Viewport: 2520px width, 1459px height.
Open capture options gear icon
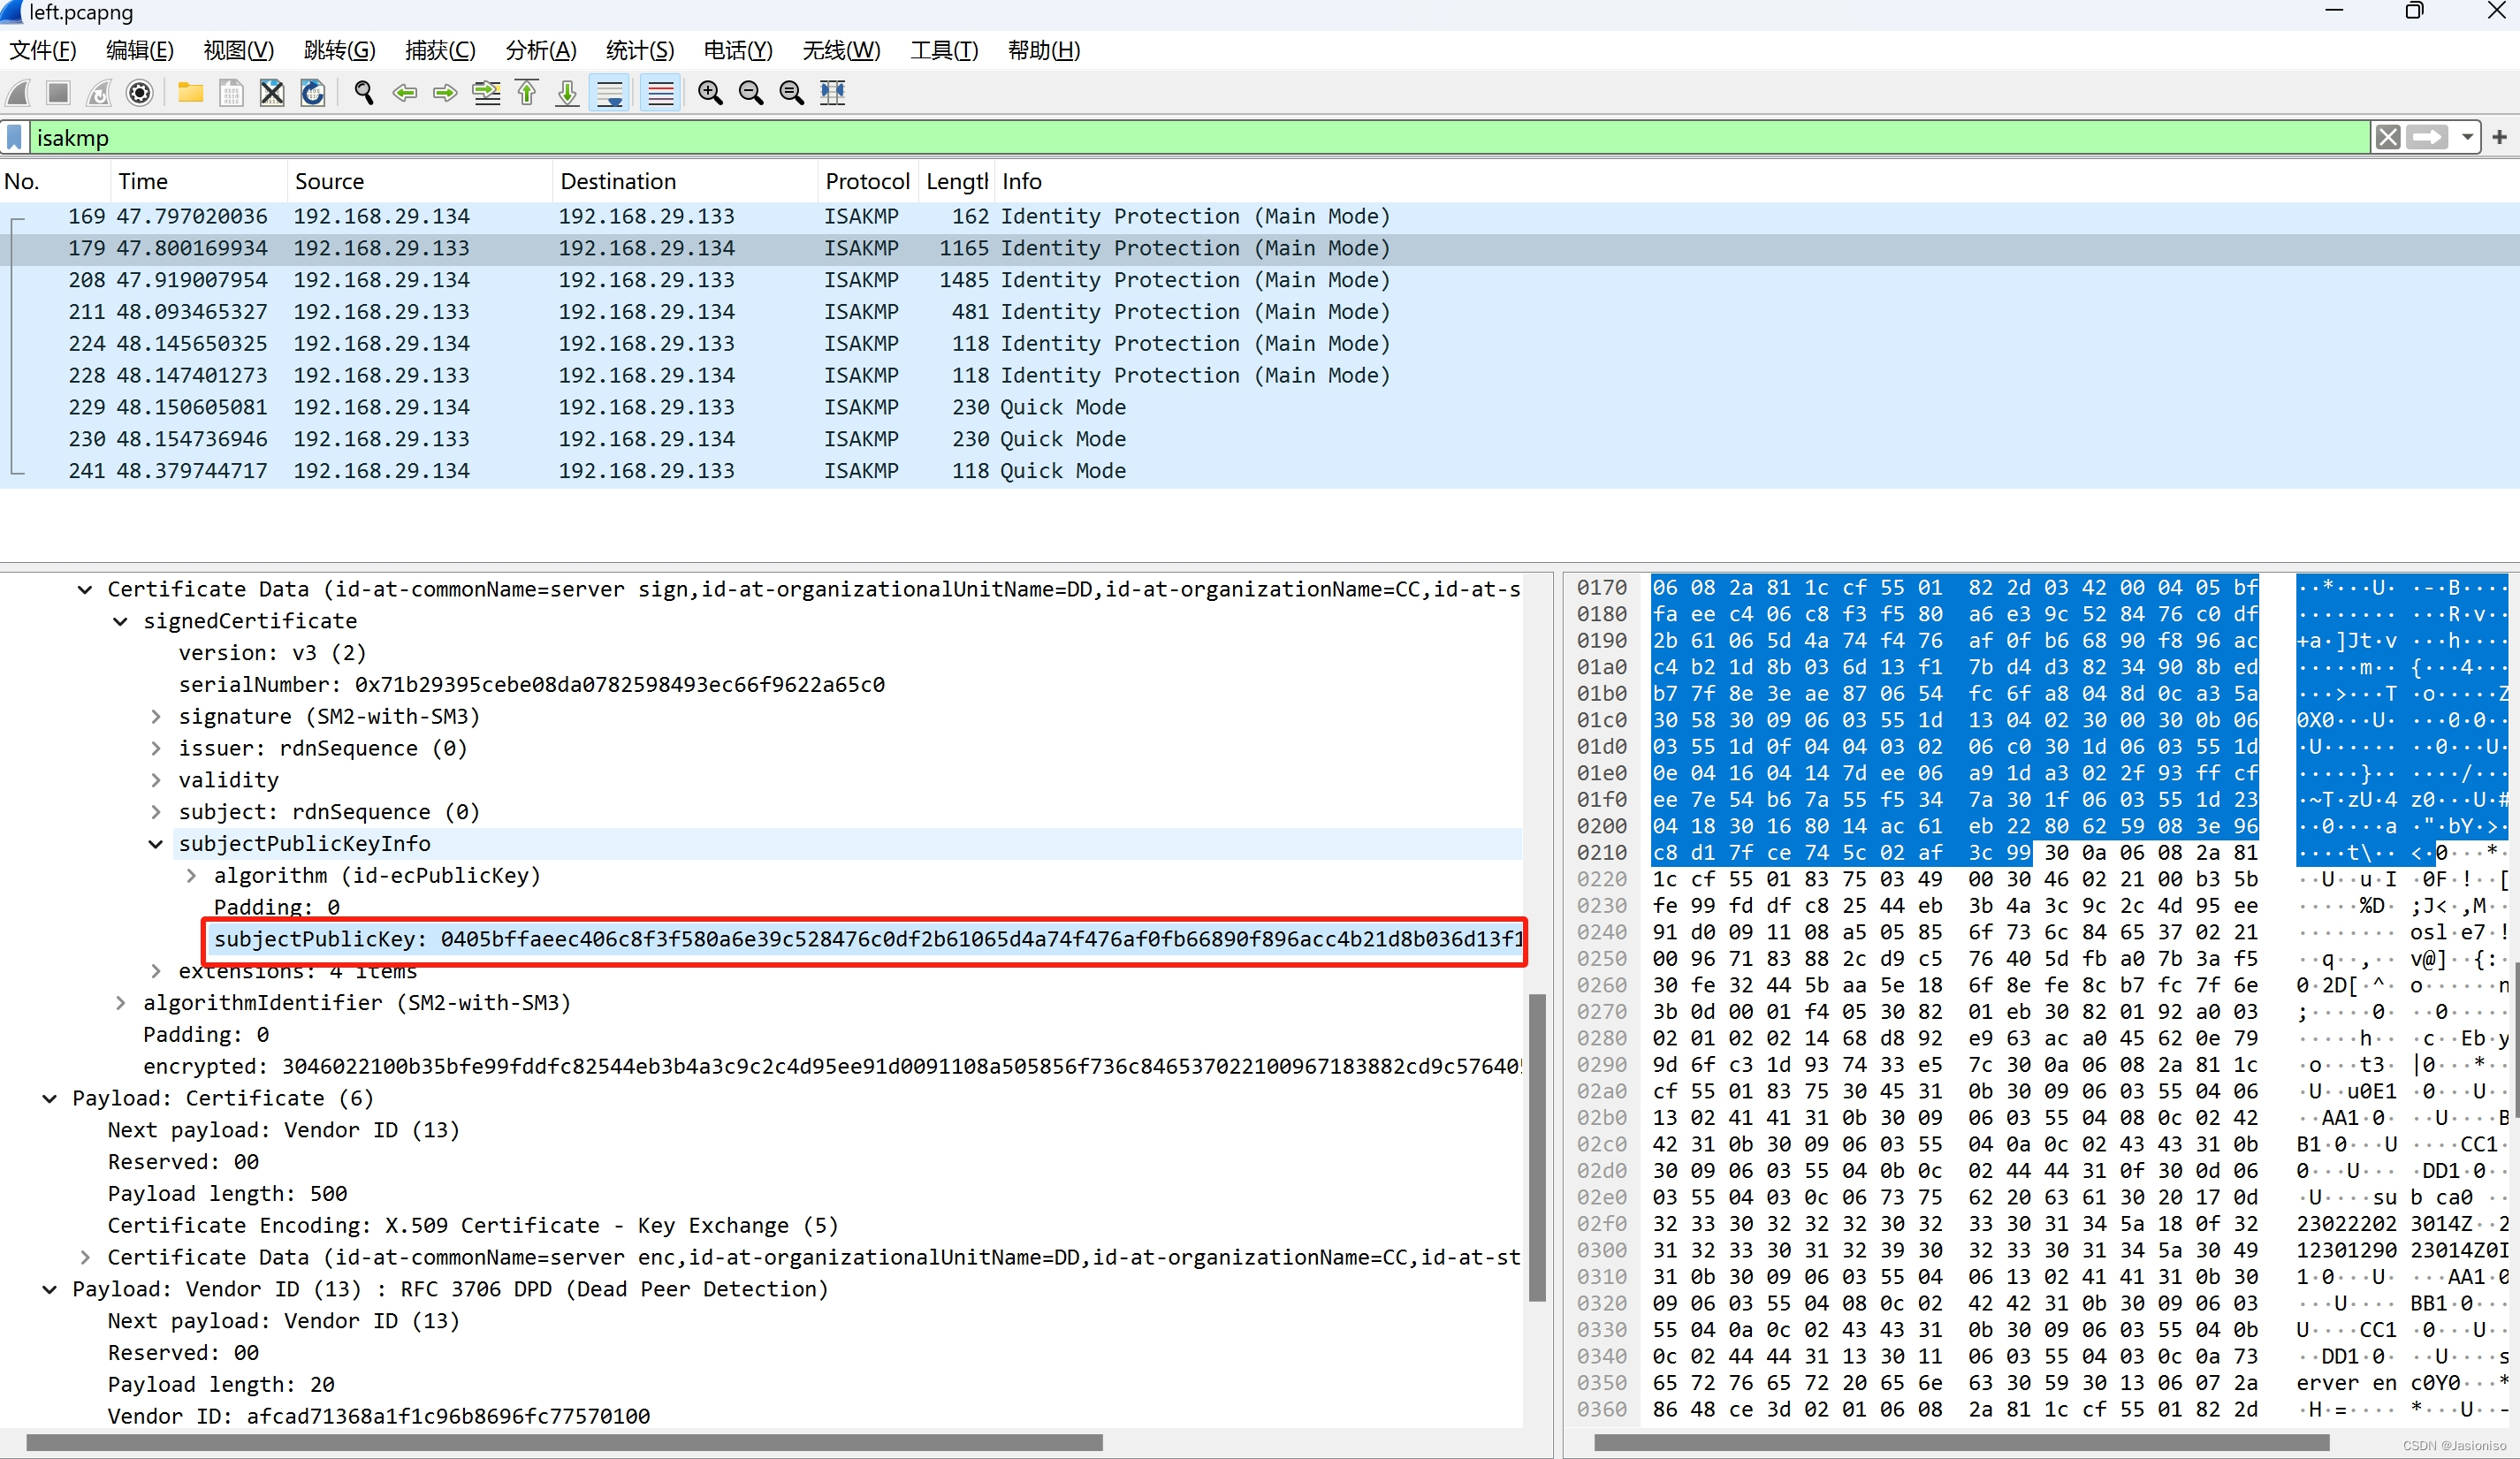coord(140,93)
